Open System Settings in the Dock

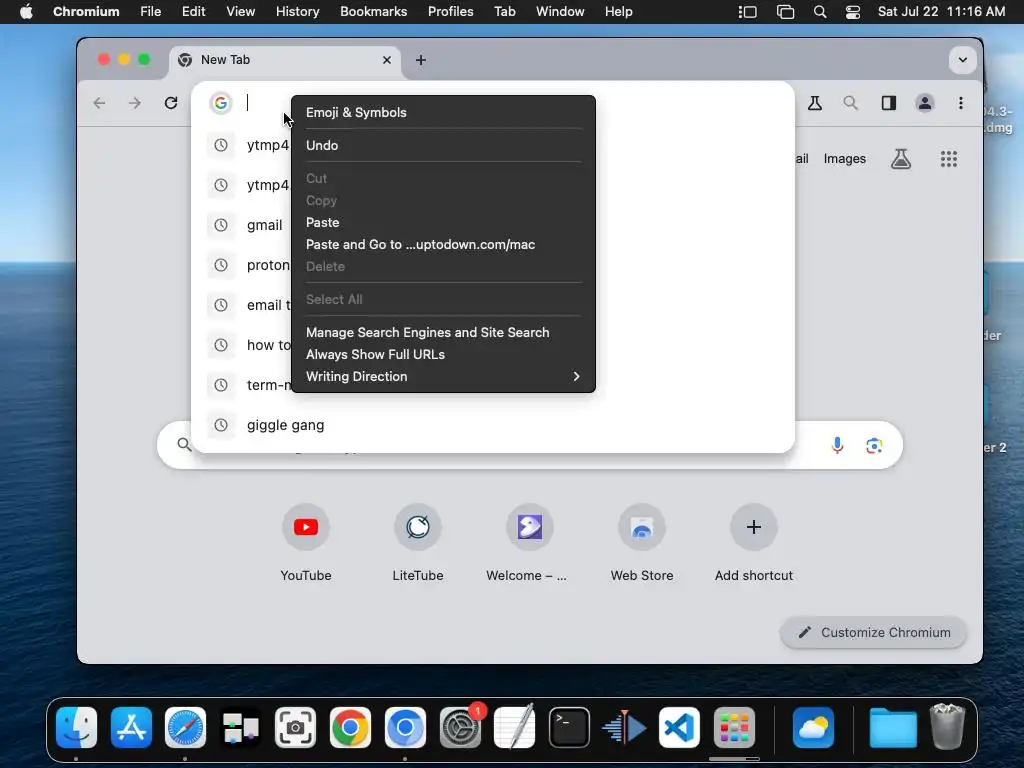pyautogui.click(x=460, y=728)
